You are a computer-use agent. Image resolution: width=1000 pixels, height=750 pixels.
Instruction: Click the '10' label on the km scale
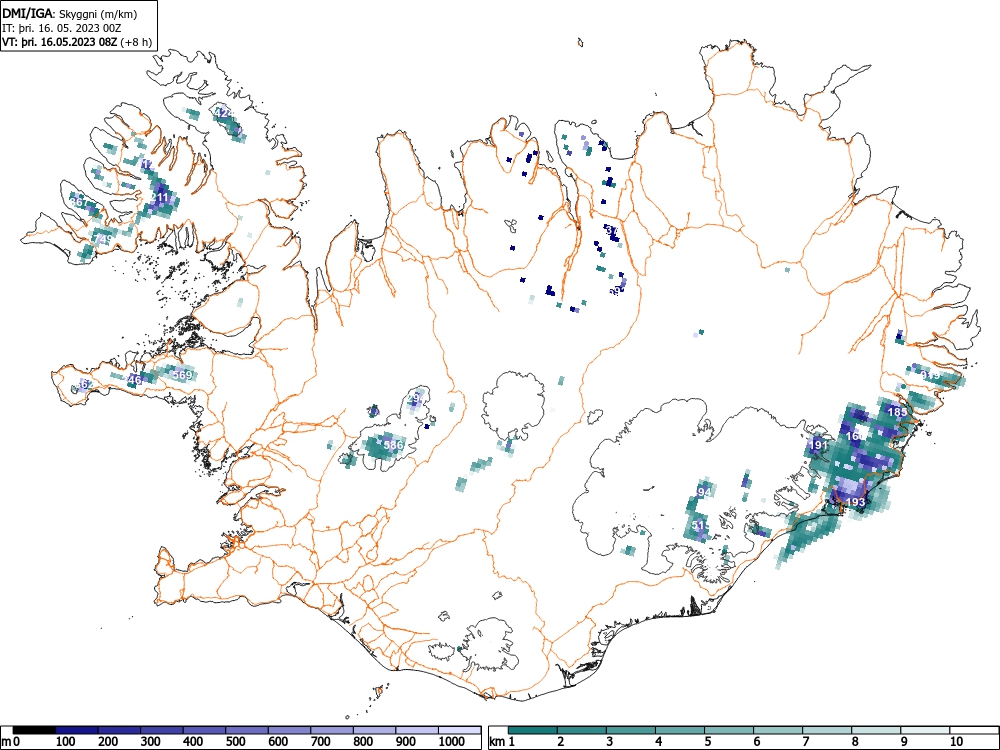tap(955, 742)
